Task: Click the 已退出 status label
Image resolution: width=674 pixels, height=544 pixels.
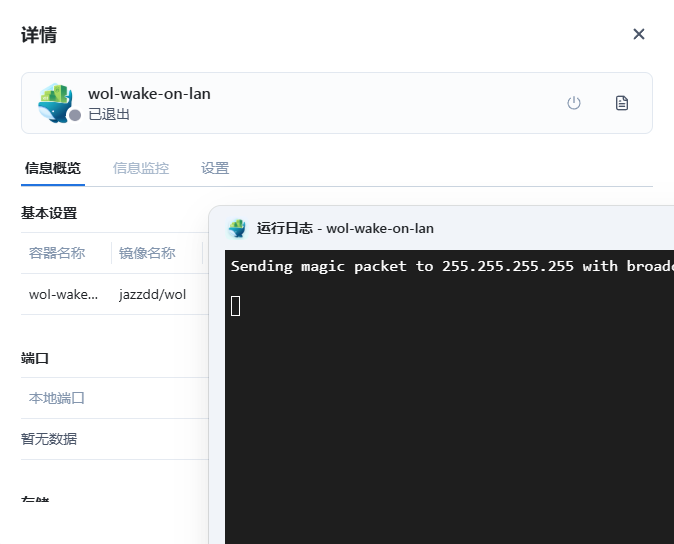Action: click(x=109, y=114)
